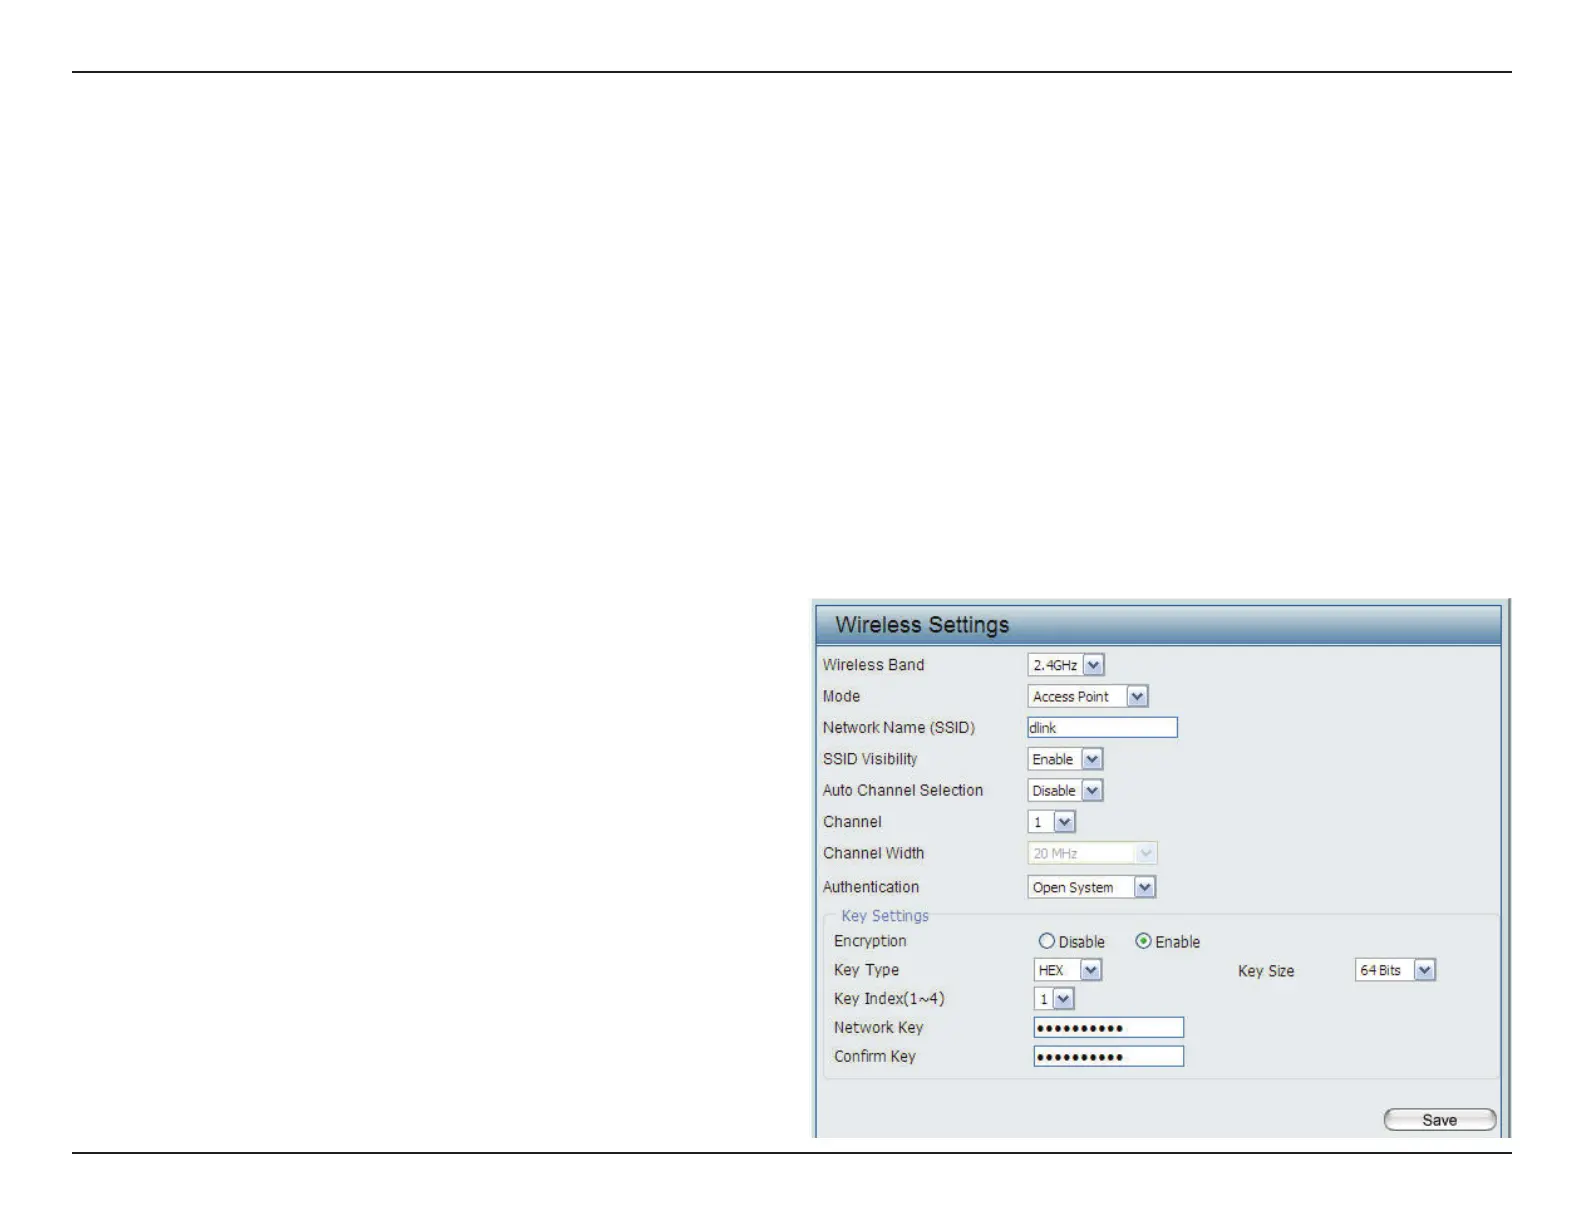
Task: Click the Authentication label
Action: 871,887
